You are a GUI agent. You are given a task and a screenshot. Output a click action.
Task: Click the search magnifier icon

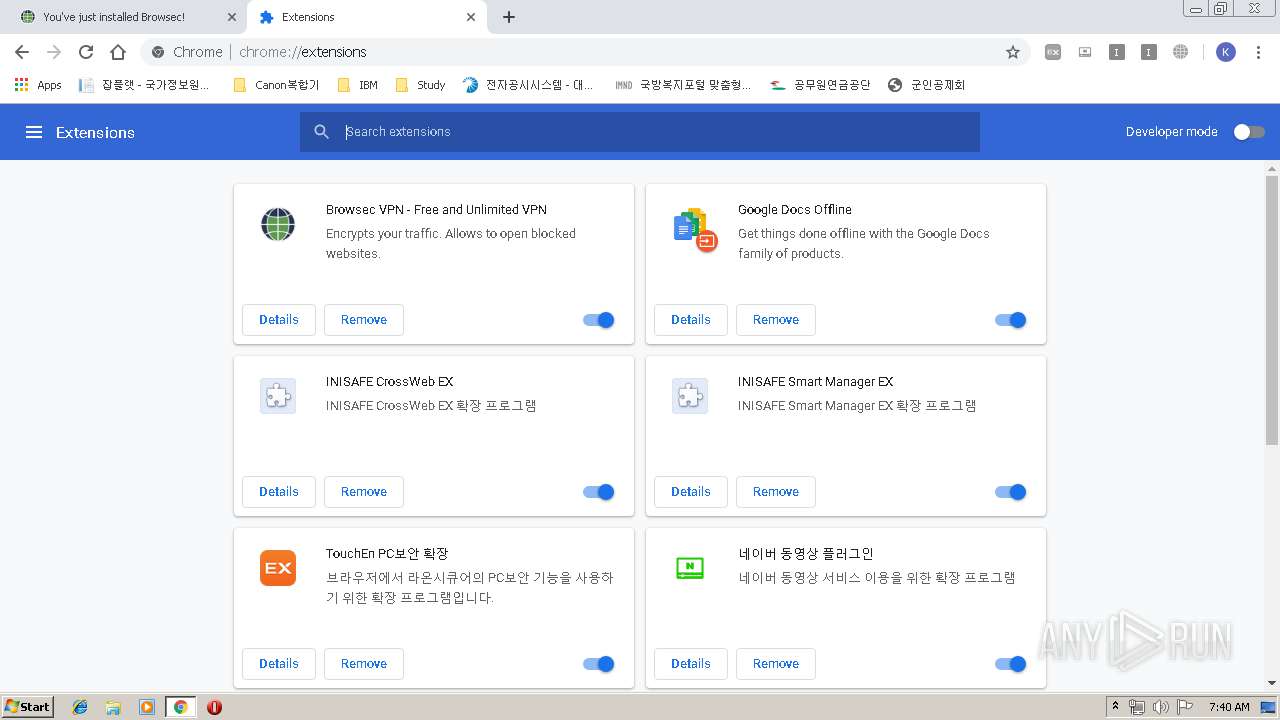[x=321, y=132]
